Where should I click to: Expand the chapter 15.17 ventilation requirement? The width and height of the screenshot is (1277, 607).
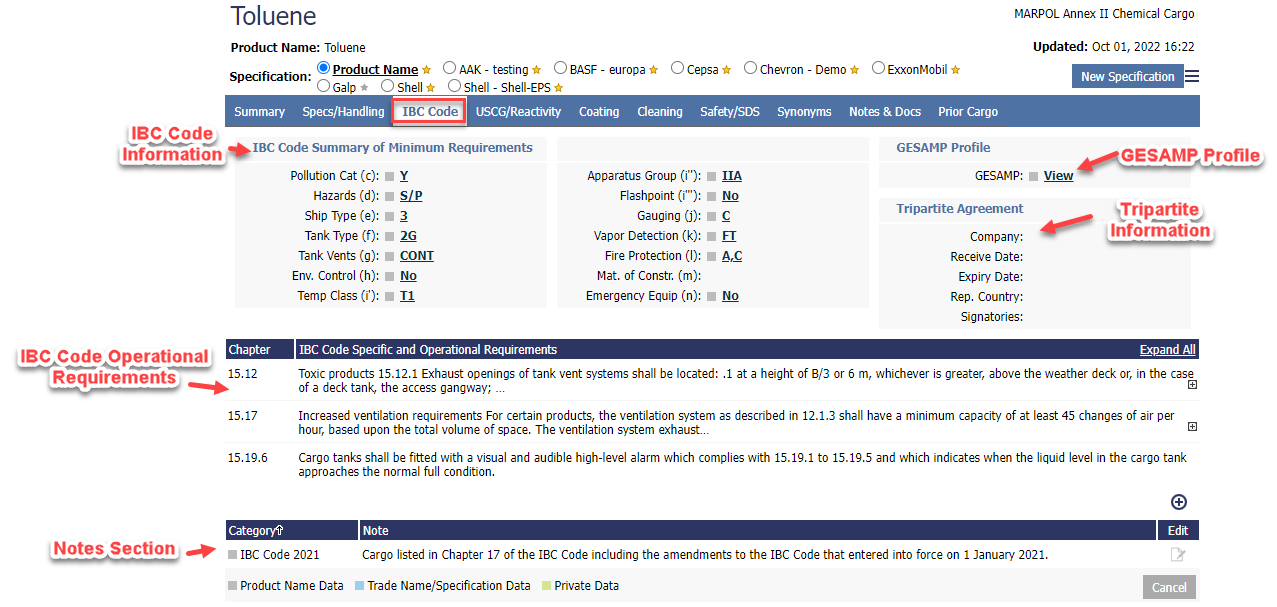point(1192,426)
